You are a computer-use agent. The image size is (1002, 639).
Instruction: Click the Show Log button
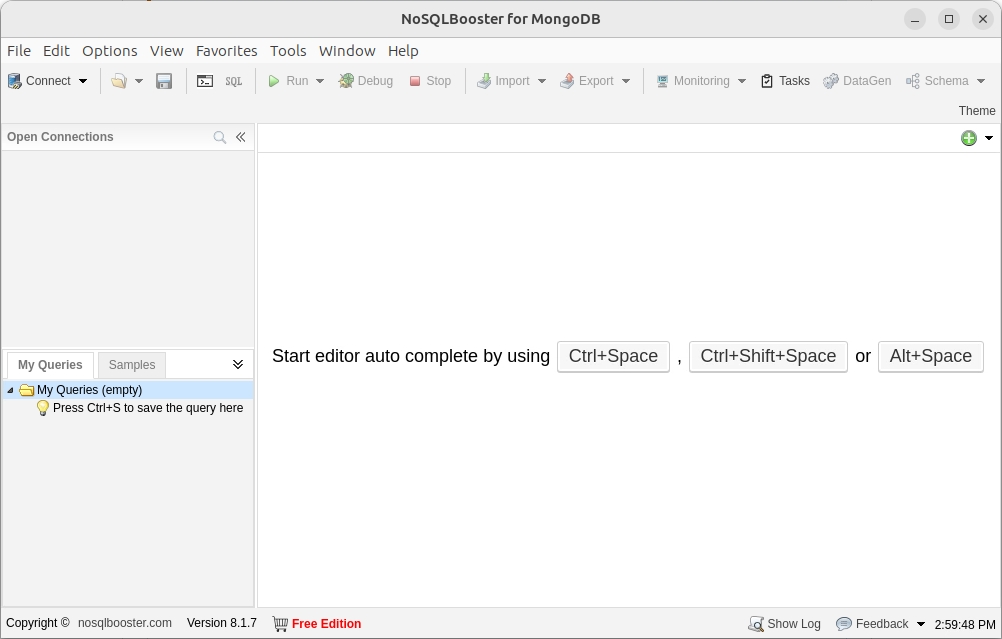coord(785,624)
